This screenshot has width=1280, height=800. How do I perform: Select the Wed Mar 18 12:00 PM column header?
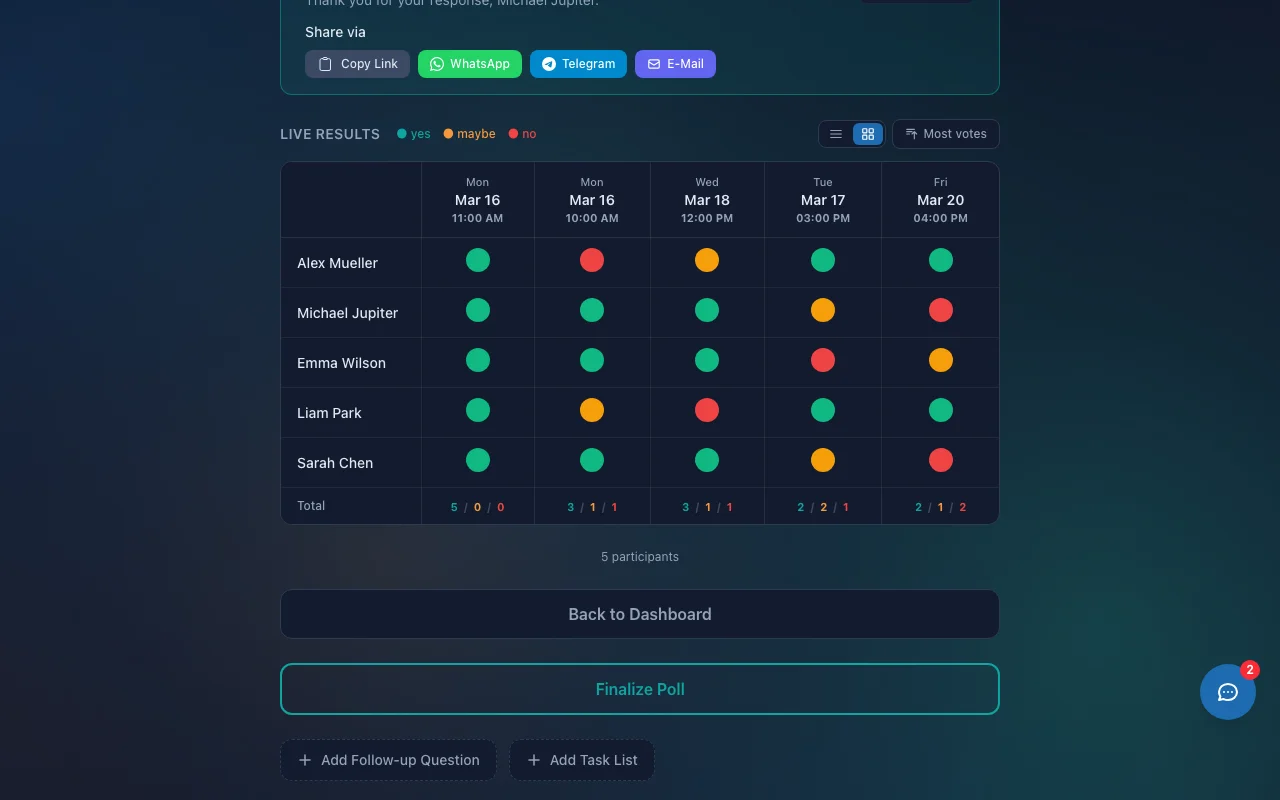coord(707,200)
